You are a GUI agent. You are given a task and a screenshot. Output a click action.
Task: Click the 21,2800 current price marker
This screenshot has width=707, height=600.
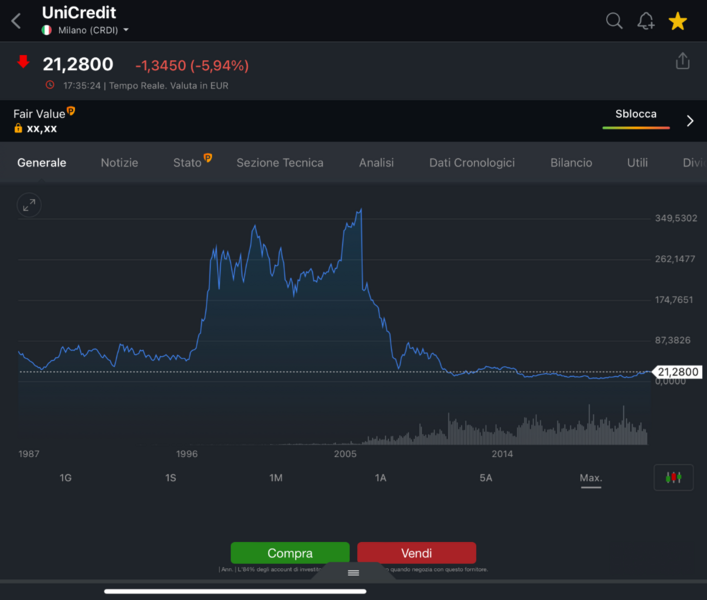pyautogui.click(x=678, y=372)
